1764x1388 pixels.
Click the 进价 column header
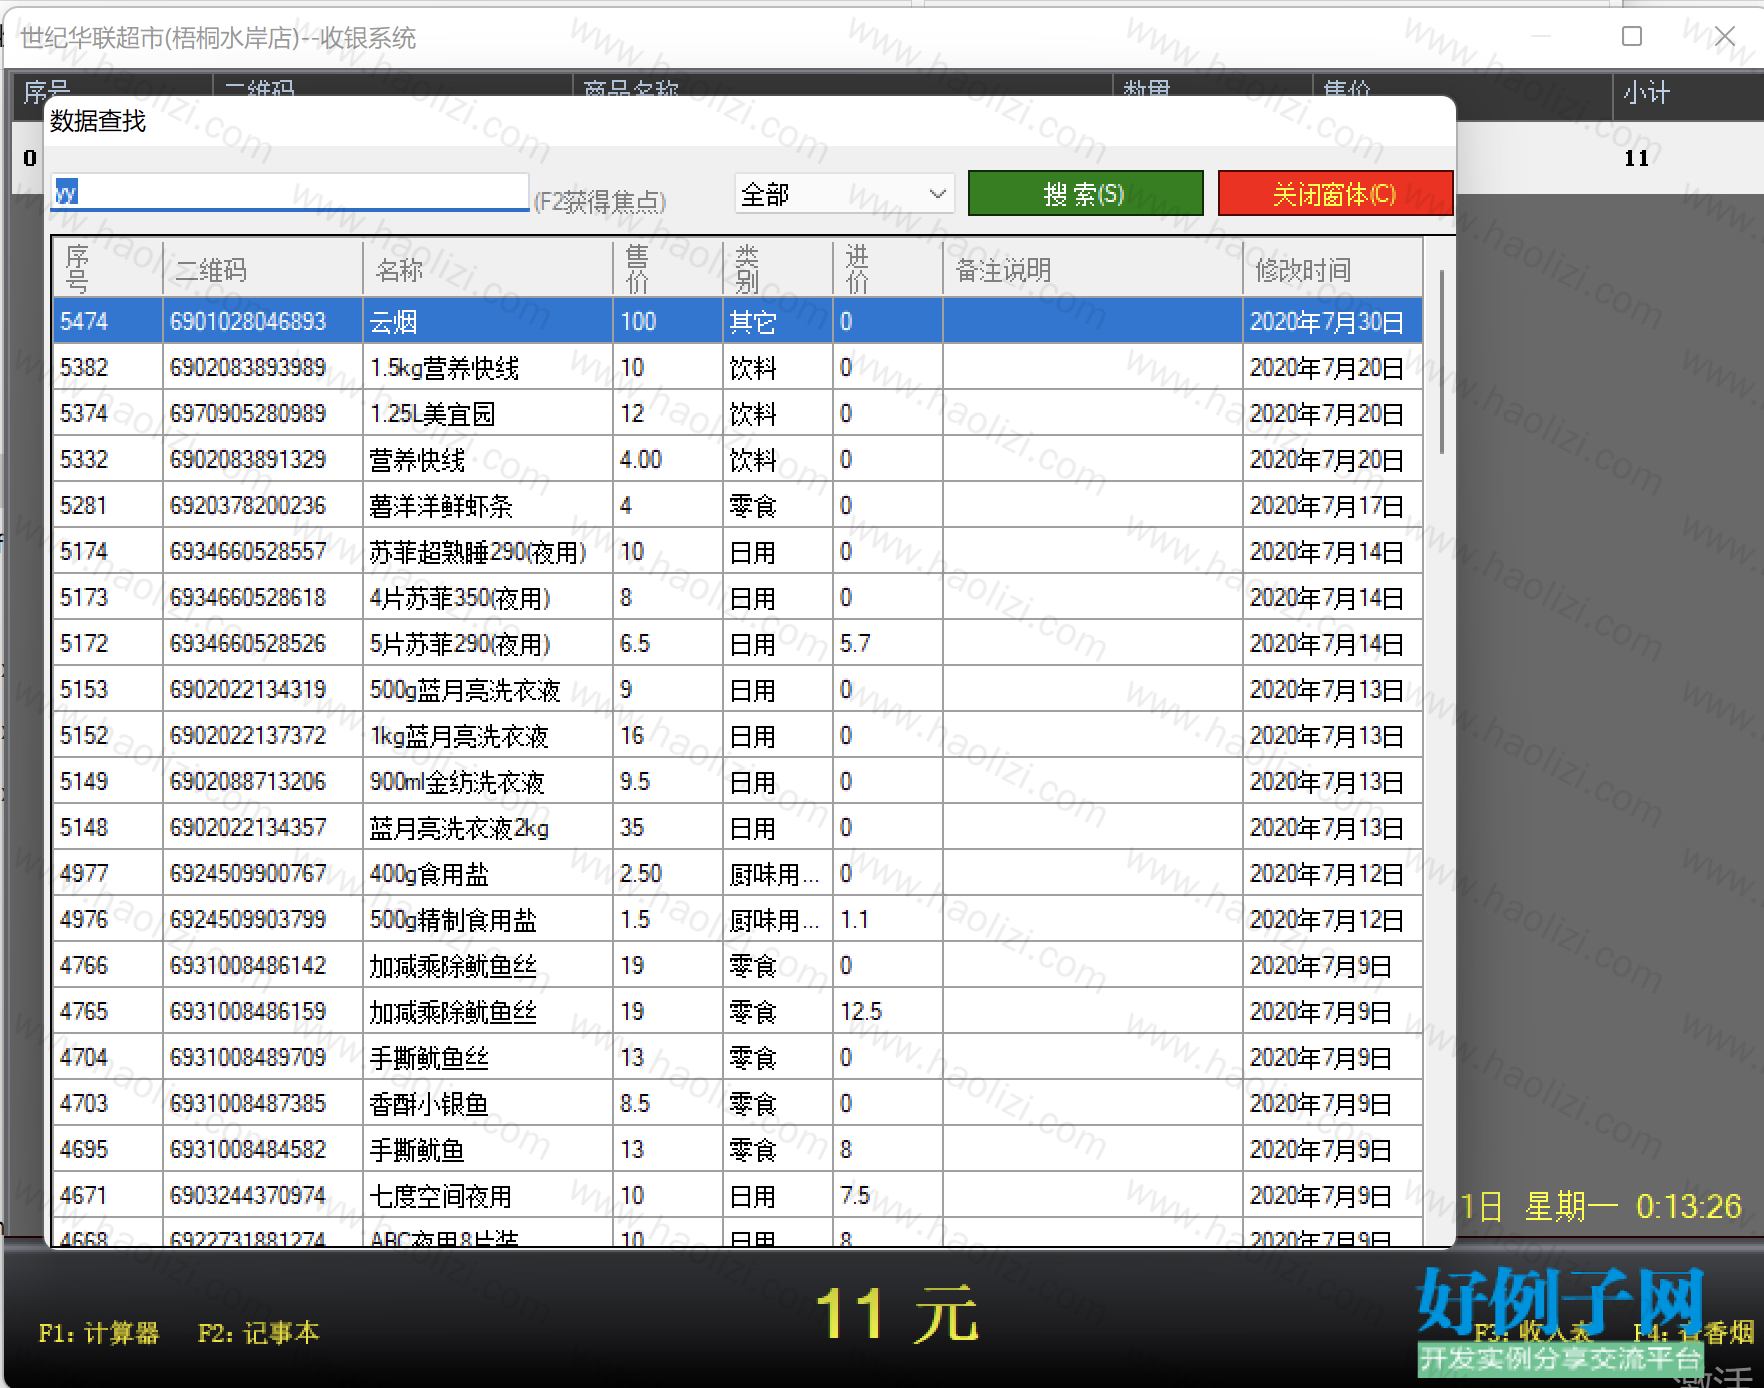pyautogui.click(x=887, y=269)
